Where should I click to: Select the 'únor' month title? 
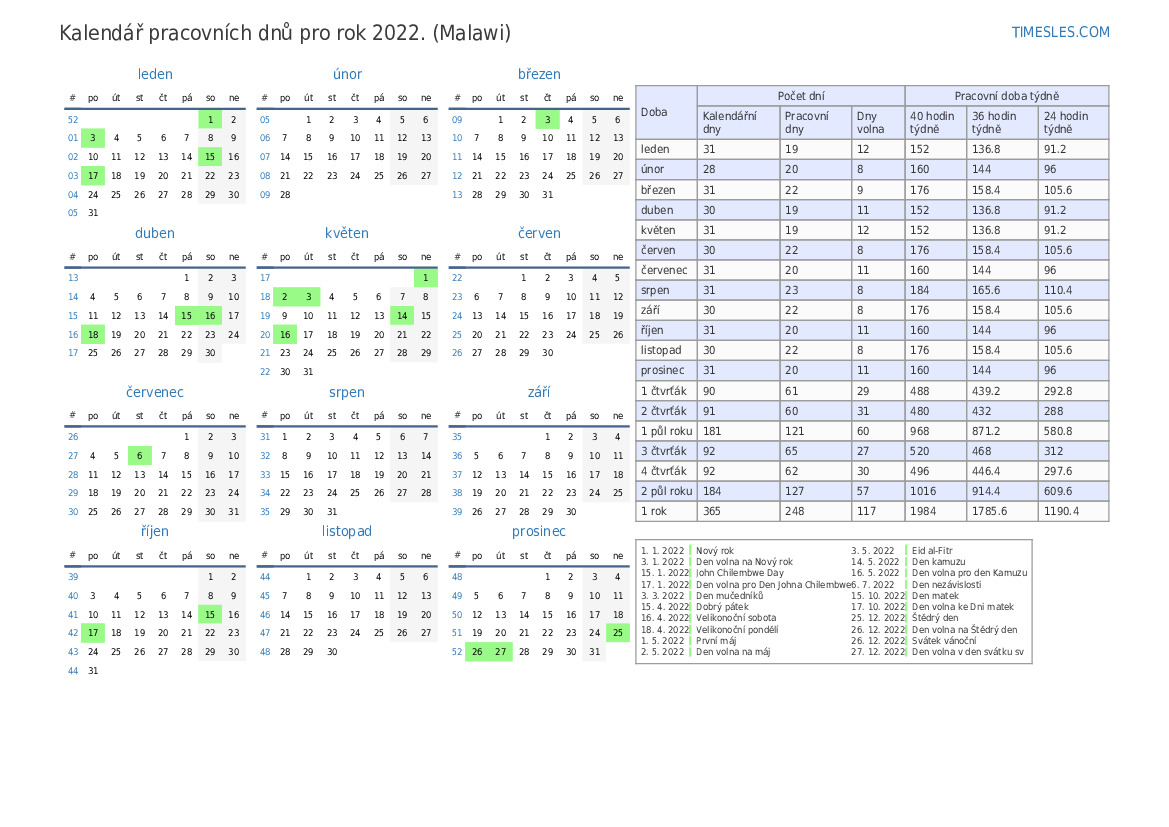click(x=347, y=74)
